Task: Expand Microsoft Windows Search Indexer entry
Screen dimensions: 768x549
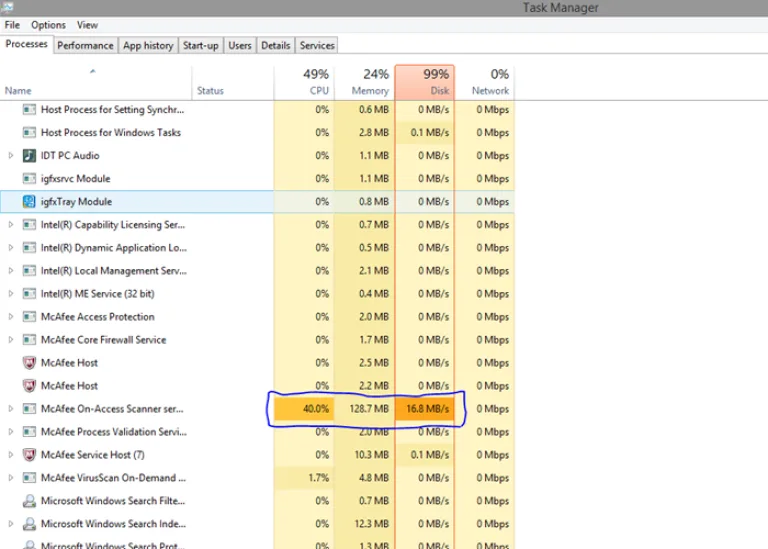Action: tap(11, 524)
